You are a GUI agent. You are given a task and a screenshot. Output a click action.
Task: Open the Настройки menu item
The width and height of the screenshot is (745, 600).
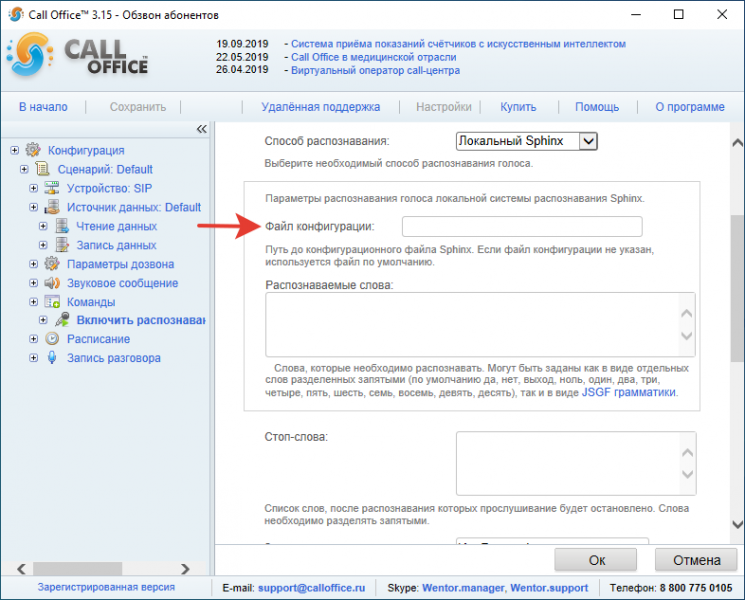point(444,107)
